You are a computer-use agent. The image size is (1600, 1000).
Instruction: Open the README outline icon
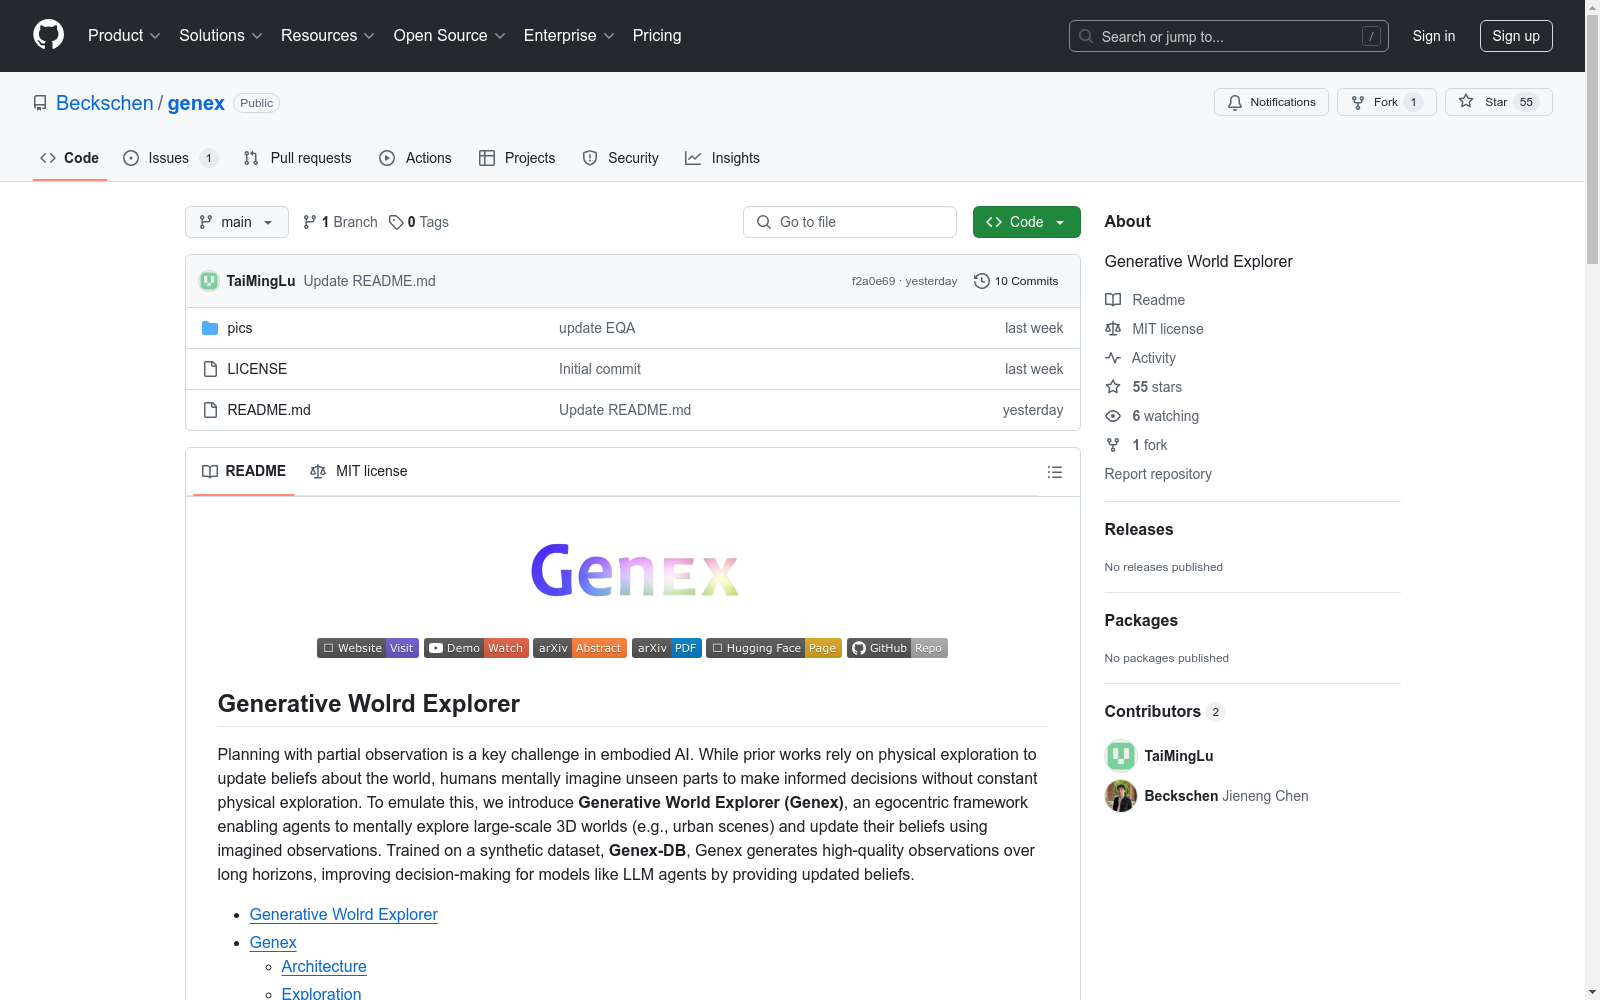(x=1054, y=472)
